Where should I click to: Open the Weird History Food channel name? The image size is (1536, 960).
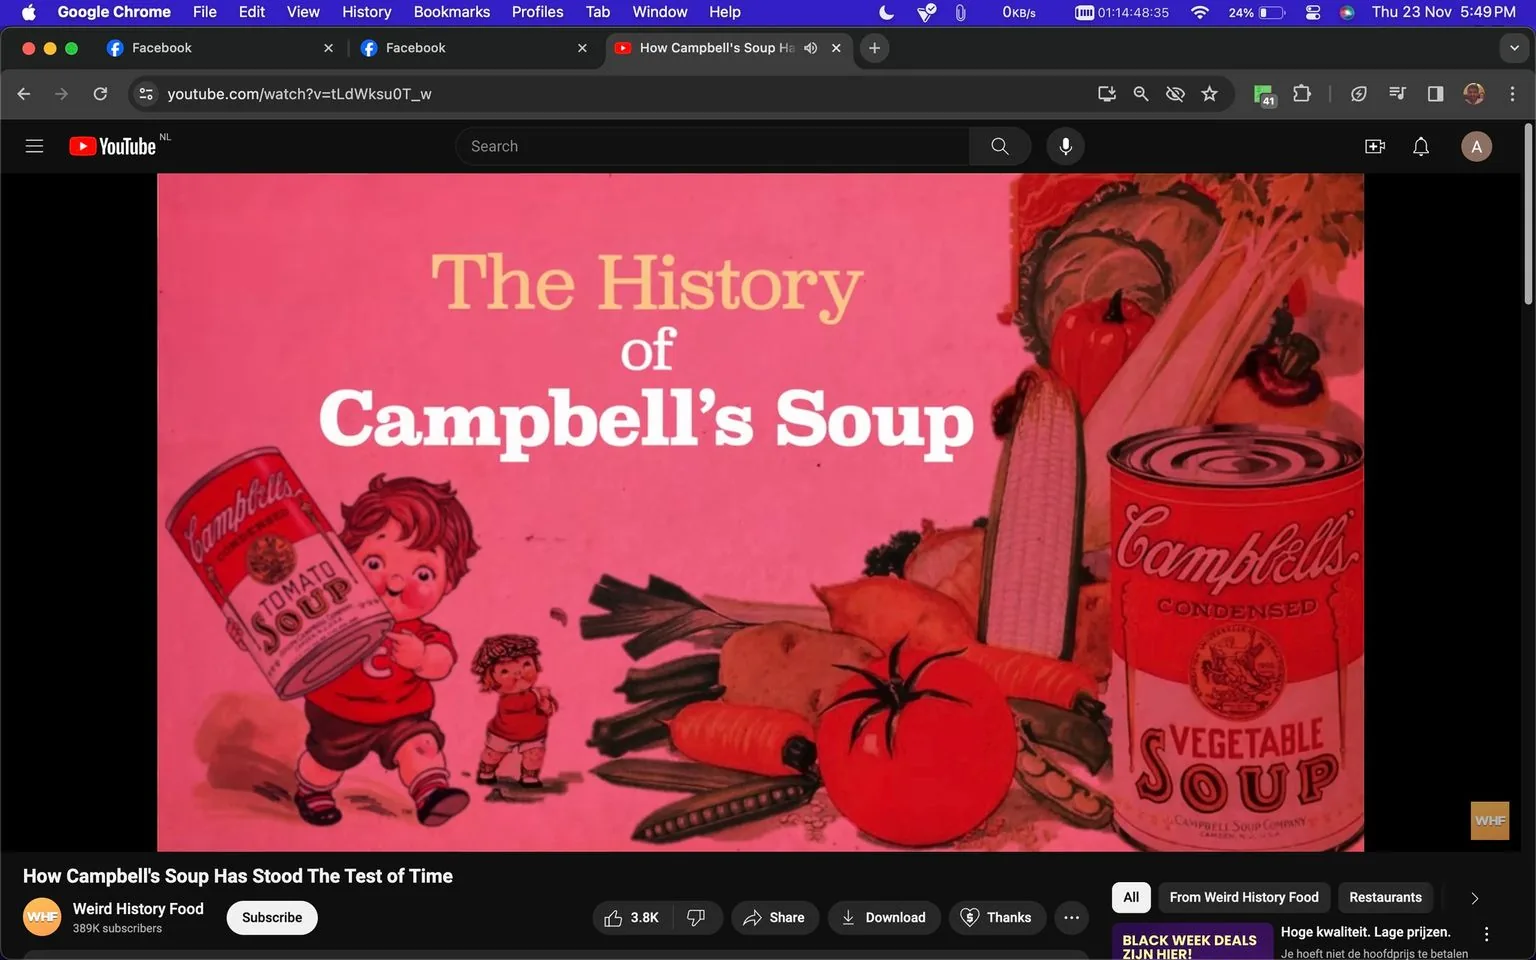(x=137, y=908)
